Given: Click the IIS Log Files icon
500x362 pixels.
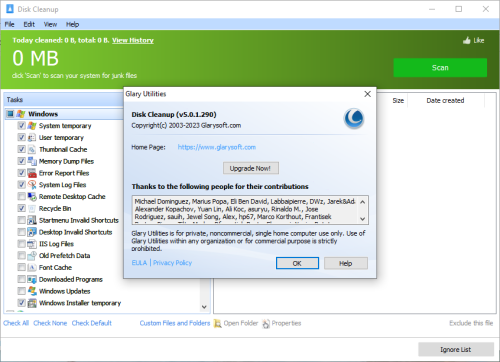Looking at the screenshot, I should [x=32, y=244].
